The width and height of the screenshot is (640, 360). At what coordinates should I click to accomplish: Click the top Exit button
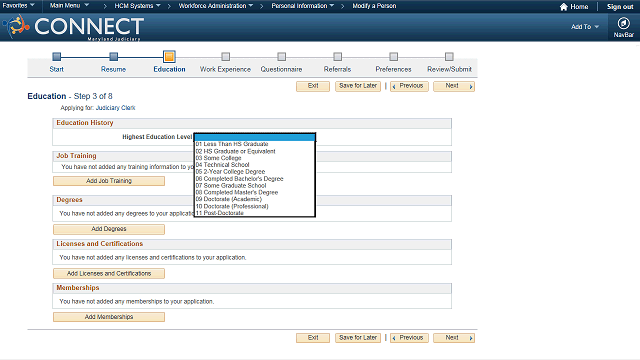pos(313,86)
